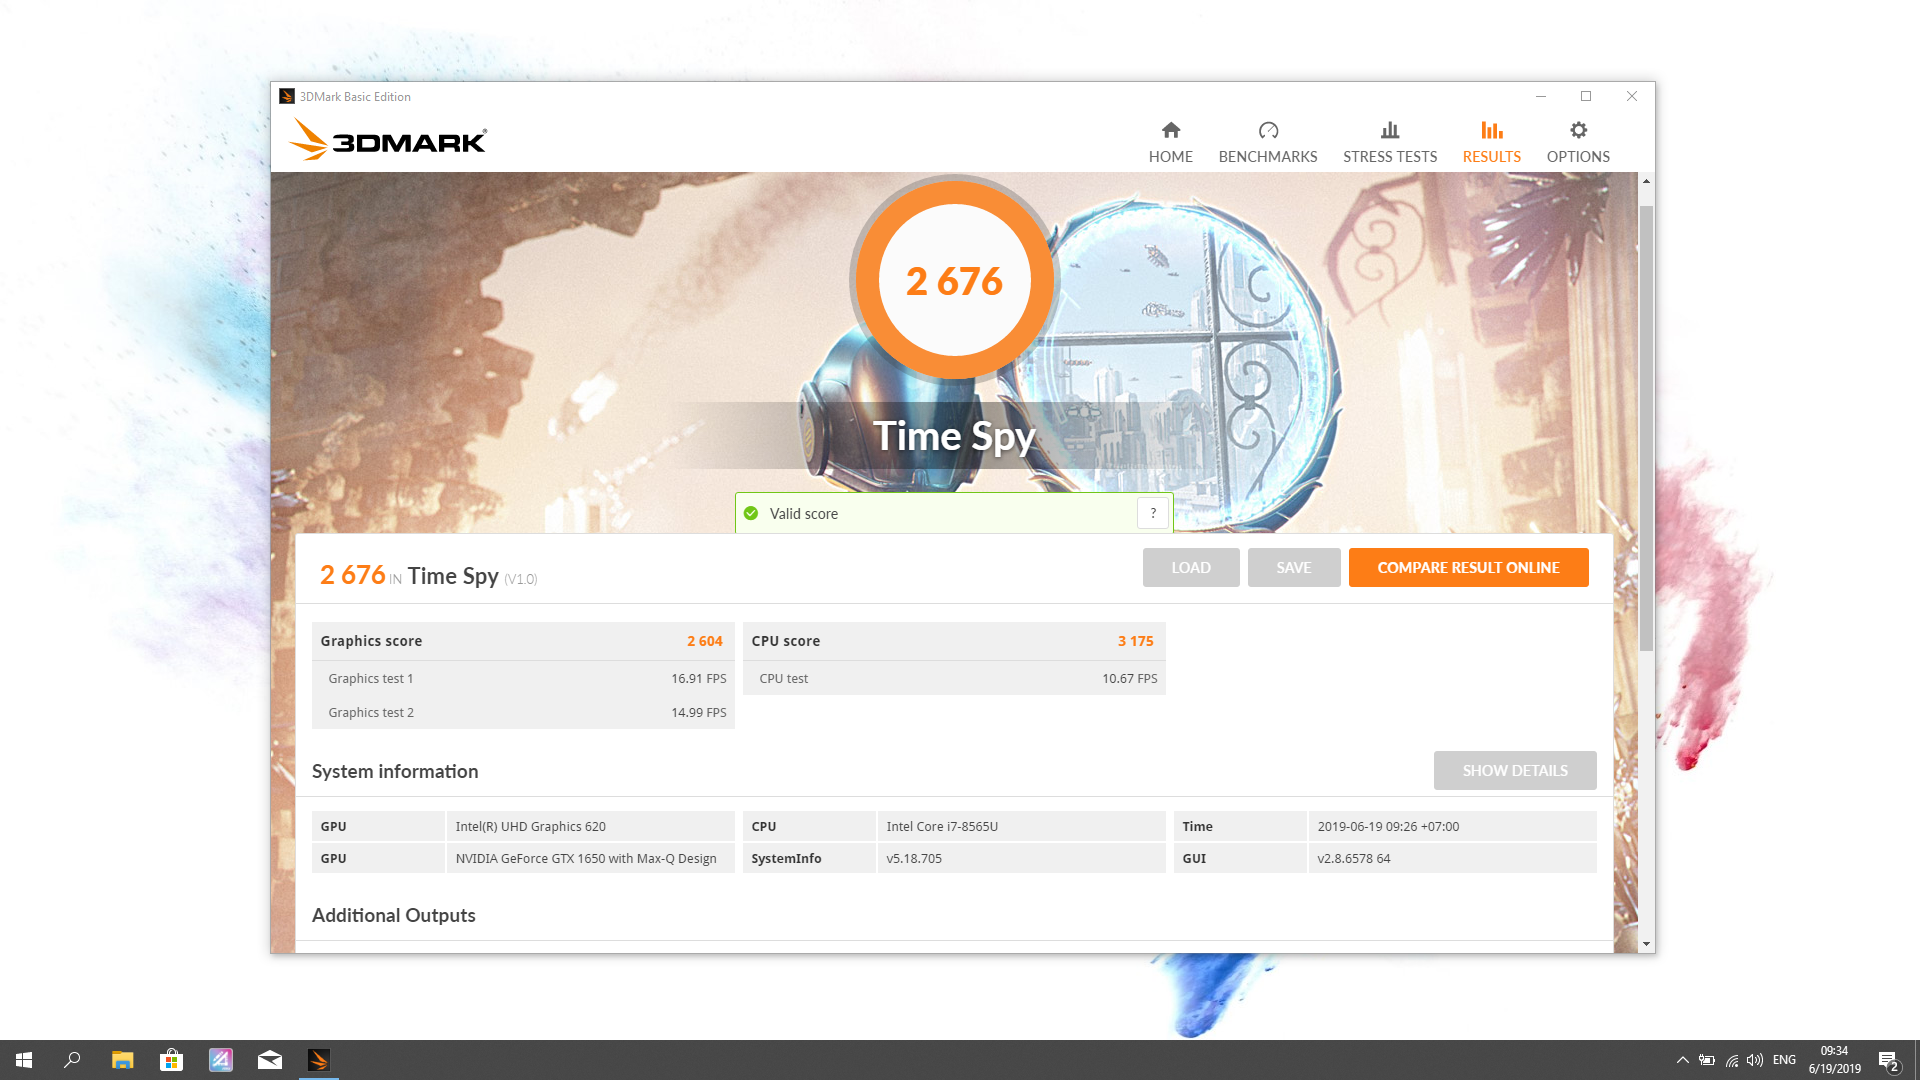
Task: Open the Windows Start menu
Action: click(x=24, y=1060)
